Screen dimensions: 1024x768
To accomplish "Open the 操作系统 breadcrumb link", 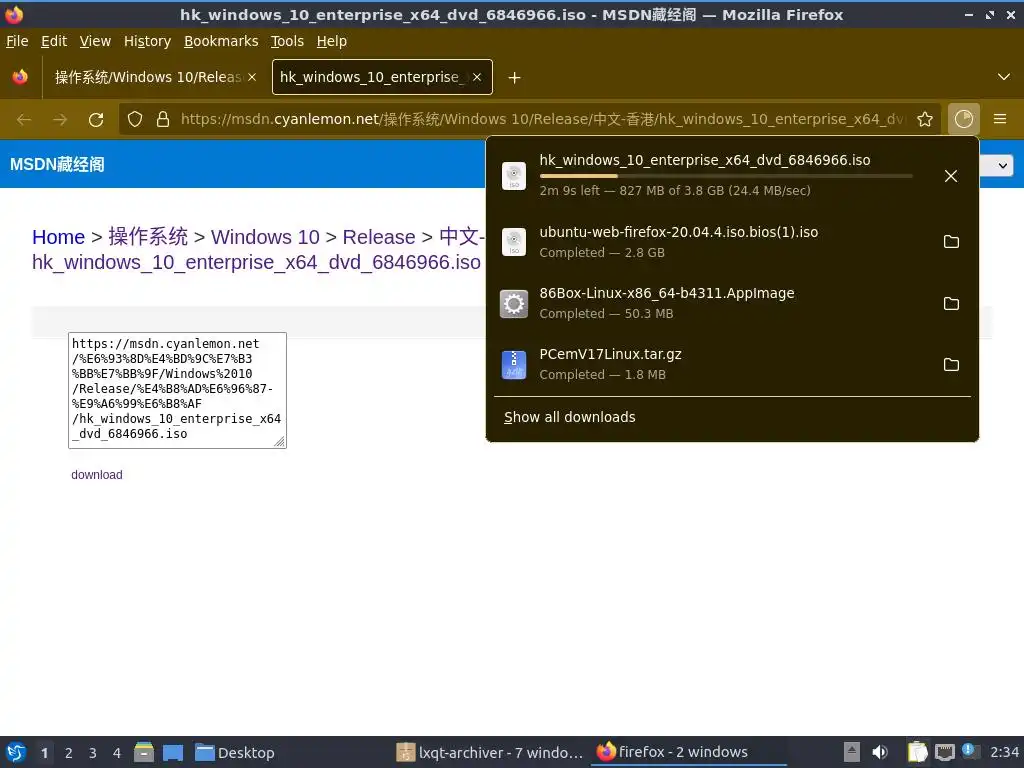I will 148,236.
